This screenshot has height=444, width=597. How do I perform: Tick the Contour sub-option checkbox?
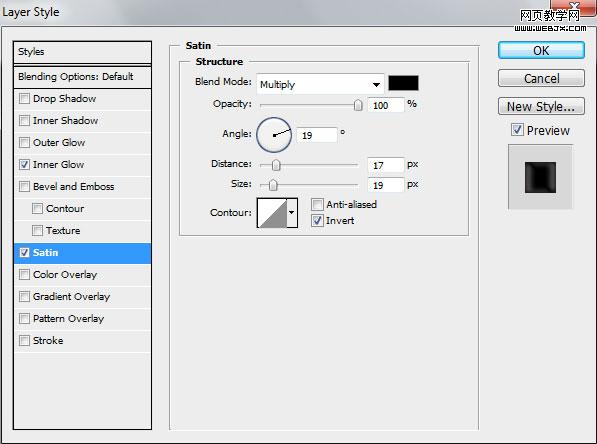coord(37,209)
